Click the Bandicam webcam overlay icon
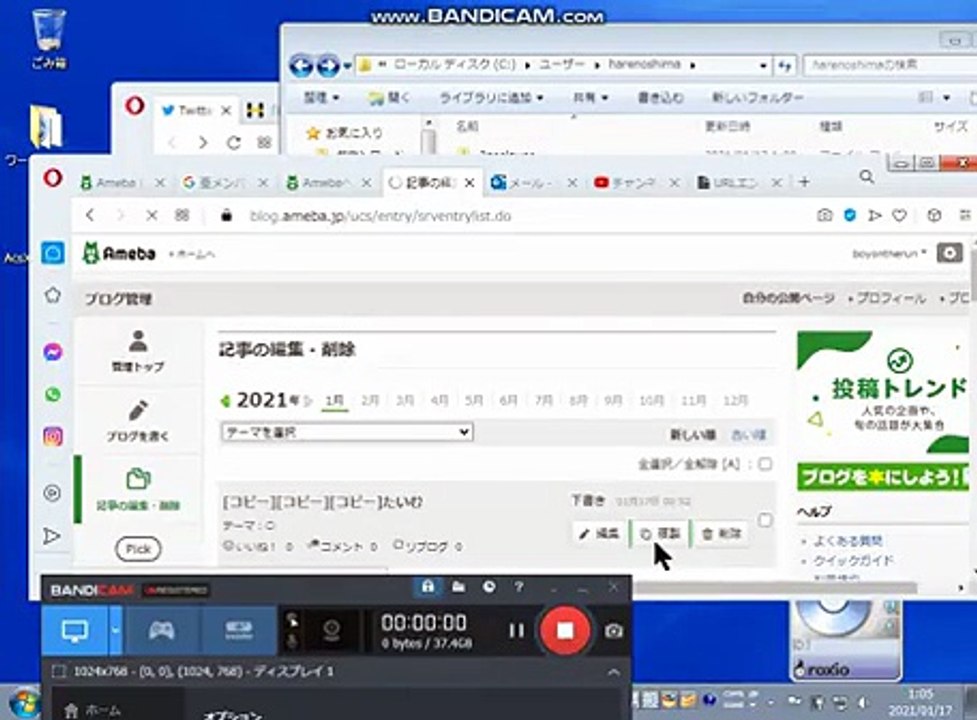 331,630
